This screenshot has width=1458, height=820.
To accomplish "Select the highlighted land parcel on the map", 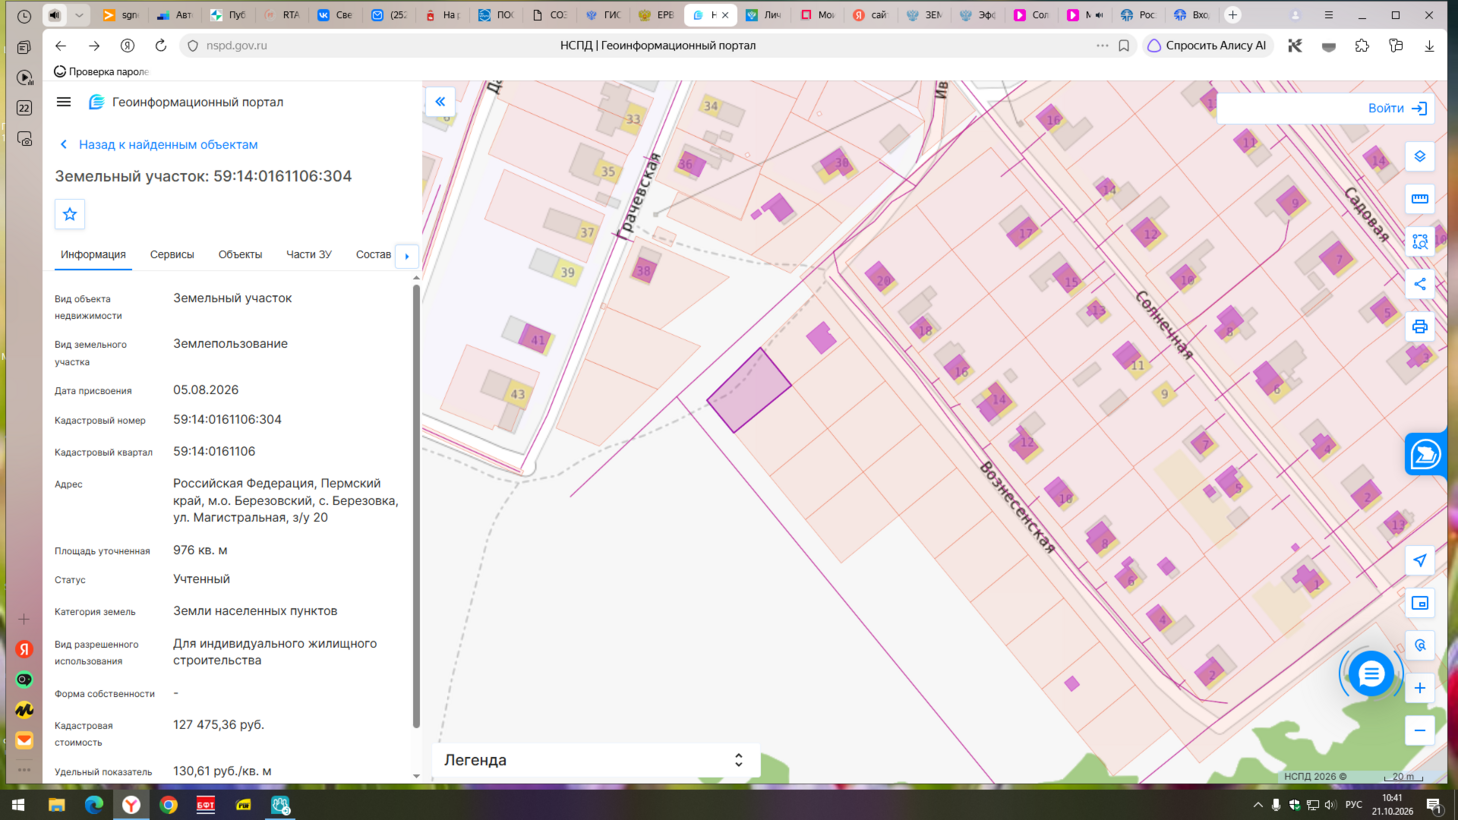I will [749, 391].
